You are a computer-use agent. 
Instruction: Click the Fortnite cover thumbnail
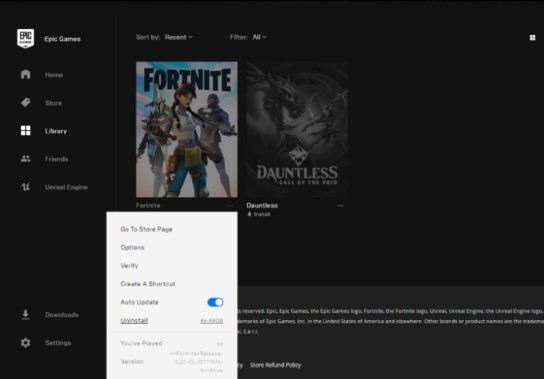(187, 129)
